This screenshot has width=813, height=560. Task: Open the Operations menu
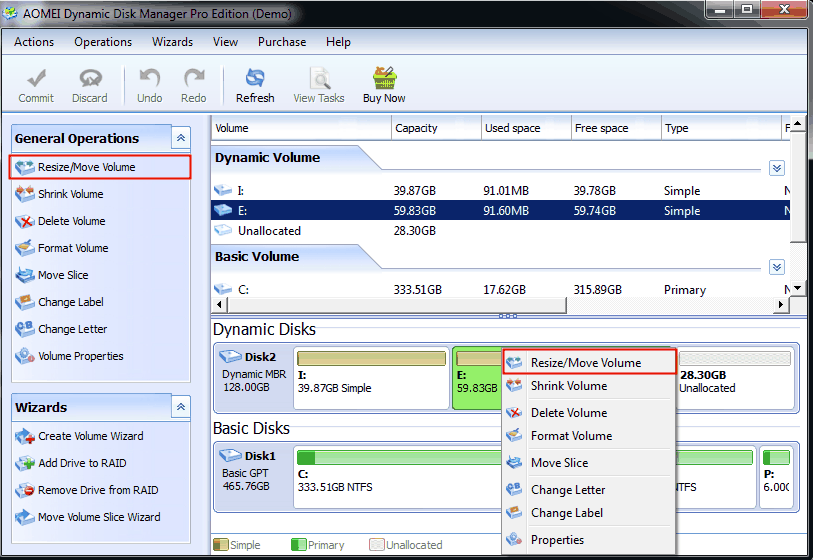pos(103,42)
